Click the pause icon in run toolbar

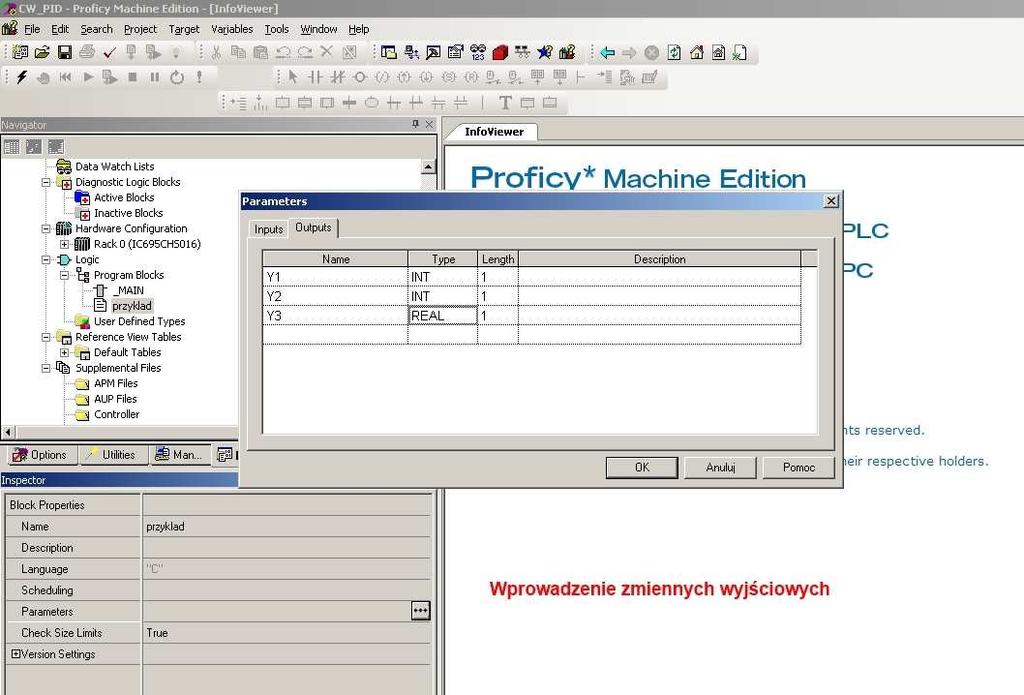coord(155,77)
